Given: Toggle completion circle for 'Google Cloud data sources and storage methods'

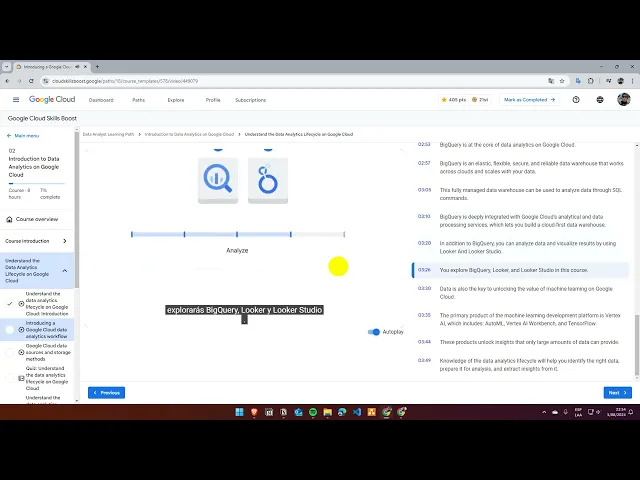Looking at the screenshot, I should coord(10,352).
